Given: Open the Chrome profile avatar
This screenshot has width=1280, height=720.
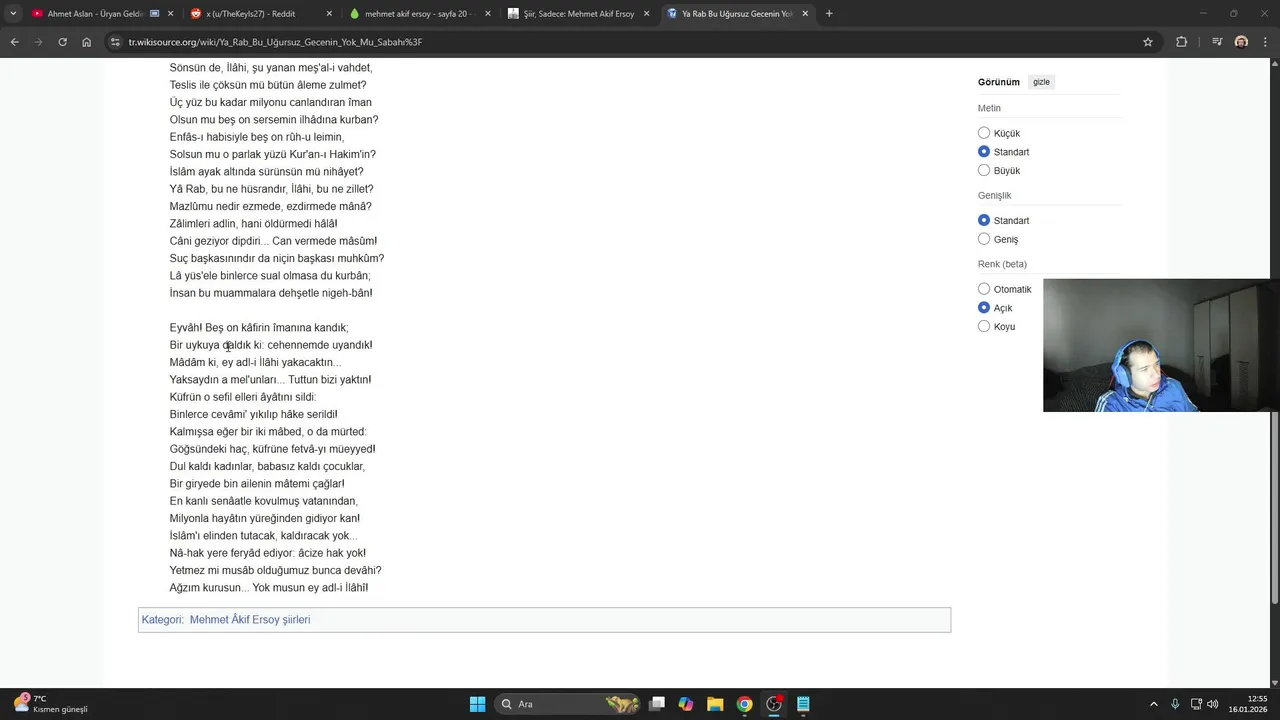Looking at the screenshot, I should tap(1241, 42).
